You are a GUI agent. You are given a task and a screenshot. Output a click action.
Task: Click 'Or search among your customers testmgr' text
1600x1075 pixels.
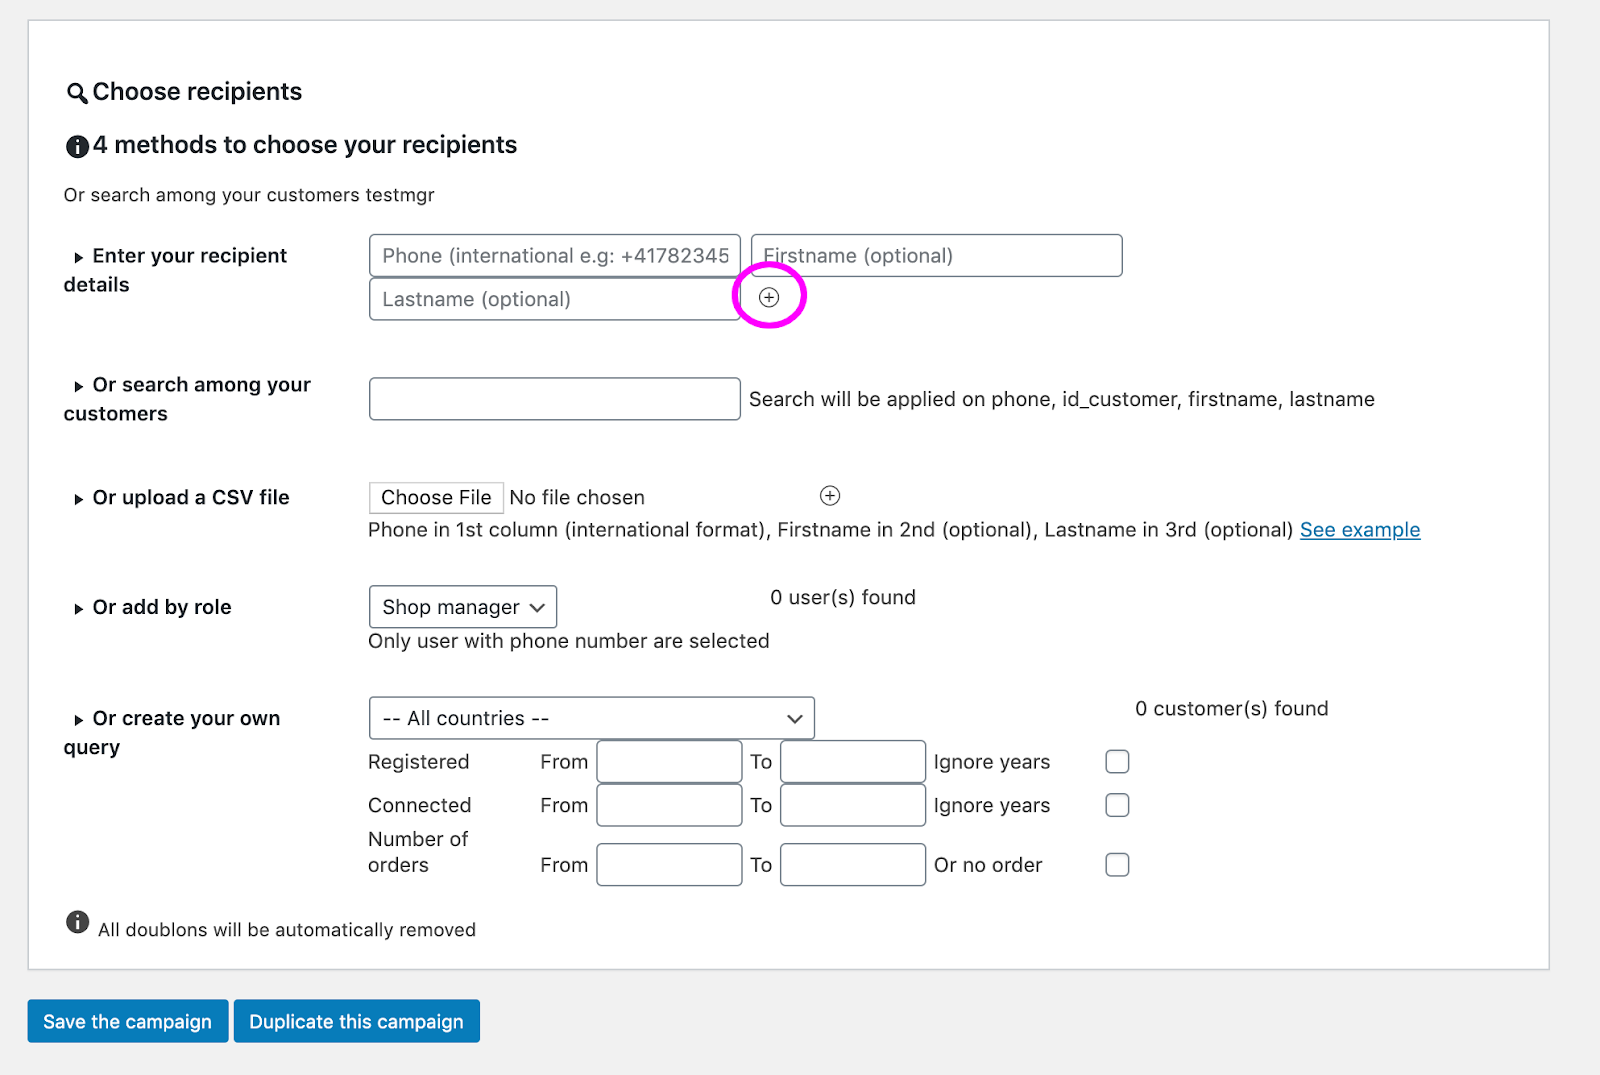tap(249, 195)
